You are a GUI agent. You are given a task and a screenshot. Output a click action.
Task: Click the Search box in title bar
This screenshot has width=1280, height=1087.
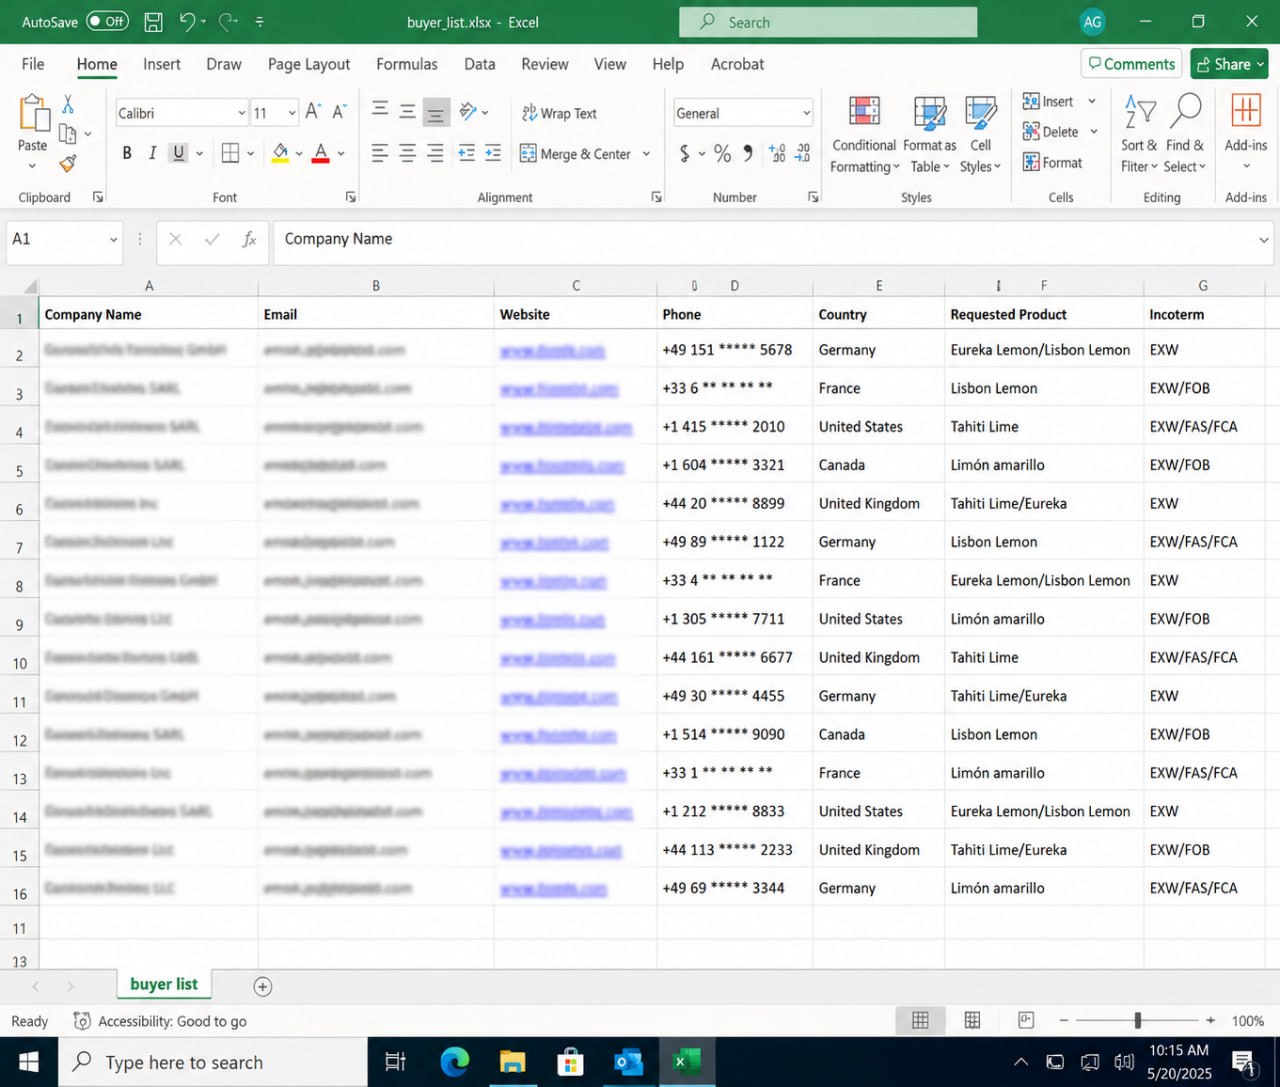pyautogui.click(x=828, y=22)
